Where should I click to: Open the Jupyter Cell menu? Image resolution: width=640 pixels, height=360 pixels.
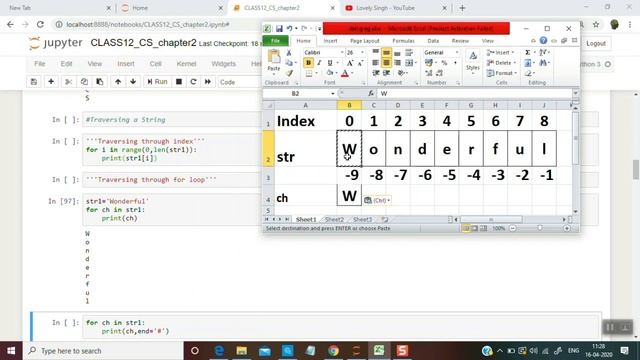point(156,64)
